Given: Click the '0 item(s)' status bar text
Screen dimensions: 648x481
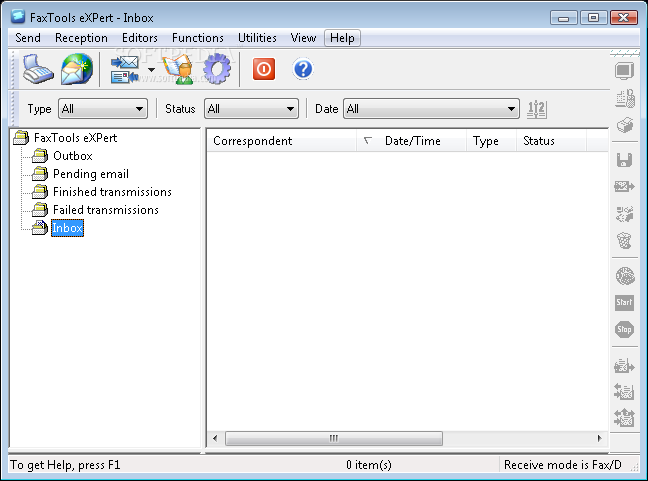Looking at the screenshot, I should click(369, 465).
